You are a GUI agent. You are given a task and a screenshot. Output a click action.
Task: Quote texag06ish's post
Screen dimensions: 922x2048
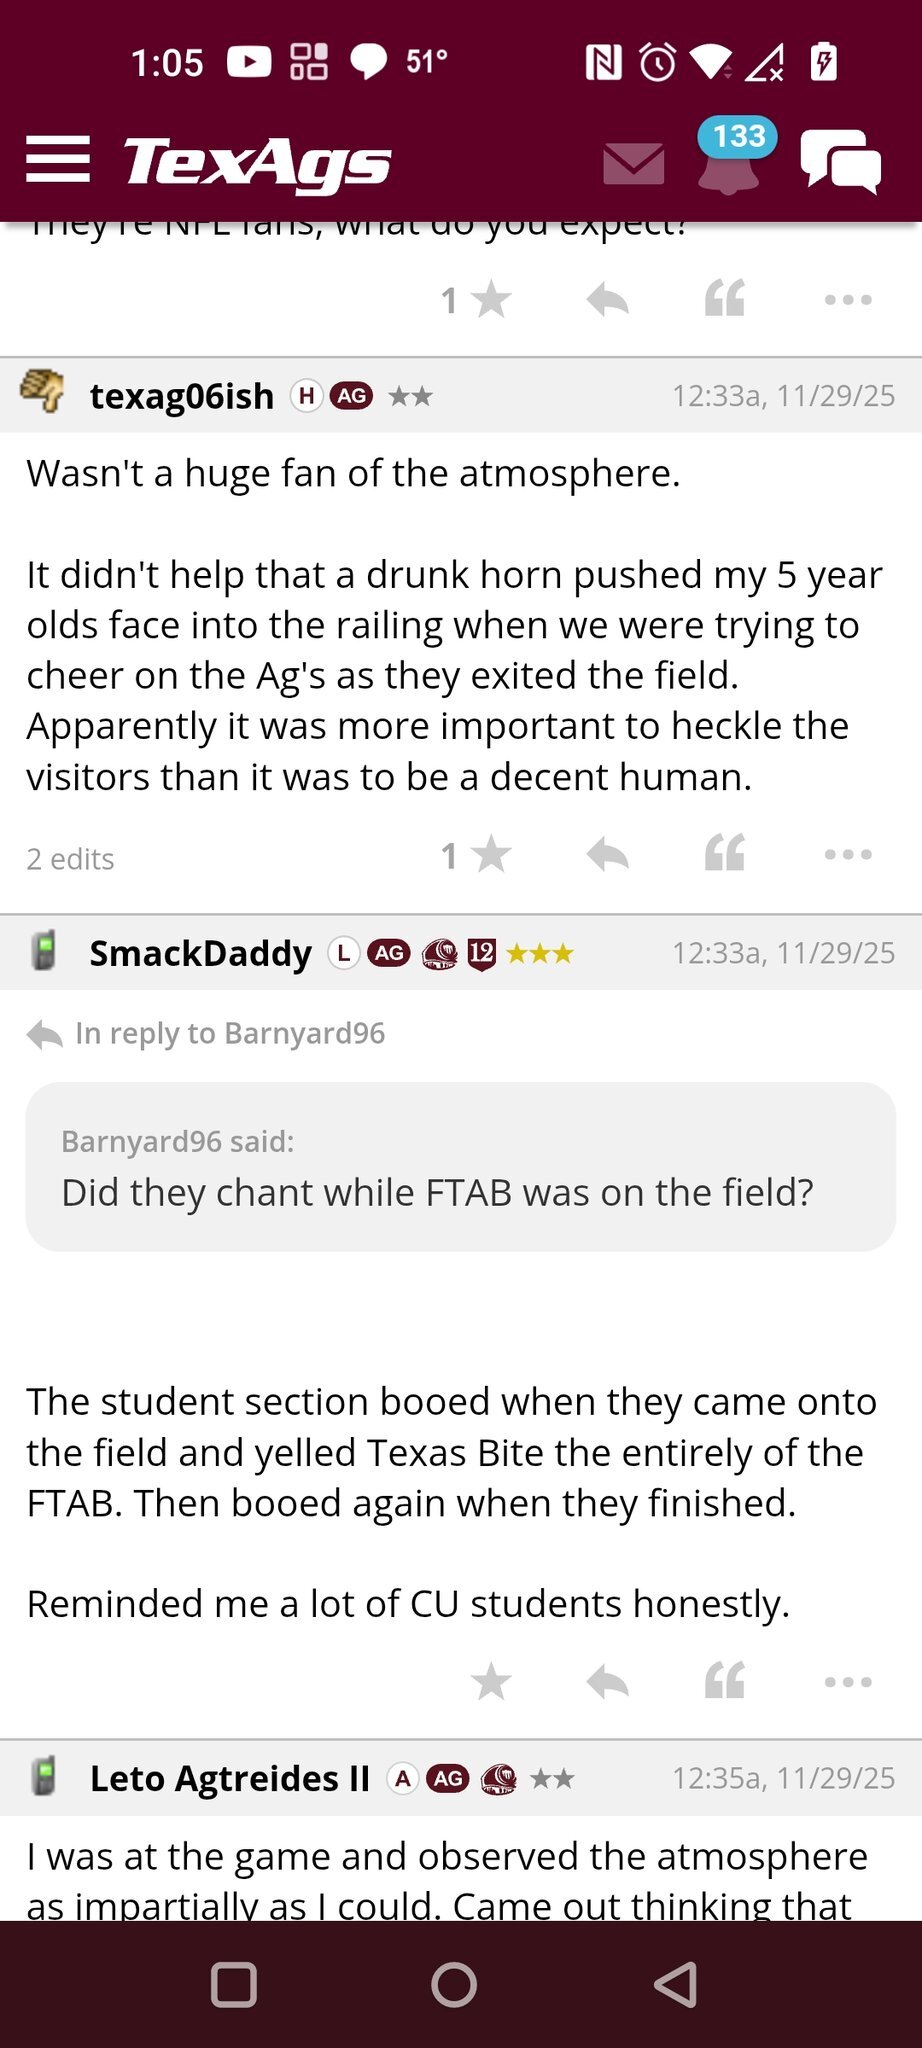click(724, 855)
